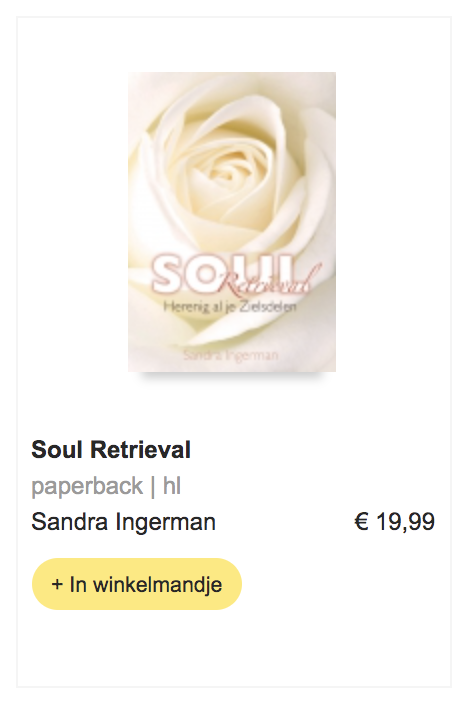Click the word winkelmandje on the button
Screen dimensions: 466x706
pyautogui.click(x=158, y=584)
